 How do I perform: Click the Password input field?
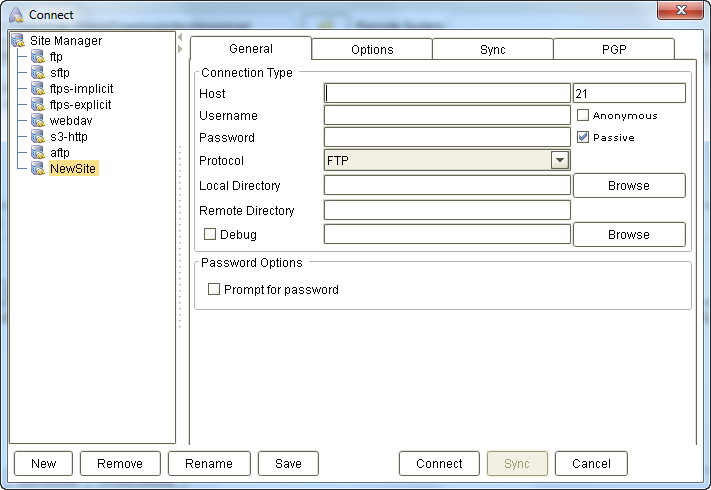pyautogui.click(x=447, y=137)
